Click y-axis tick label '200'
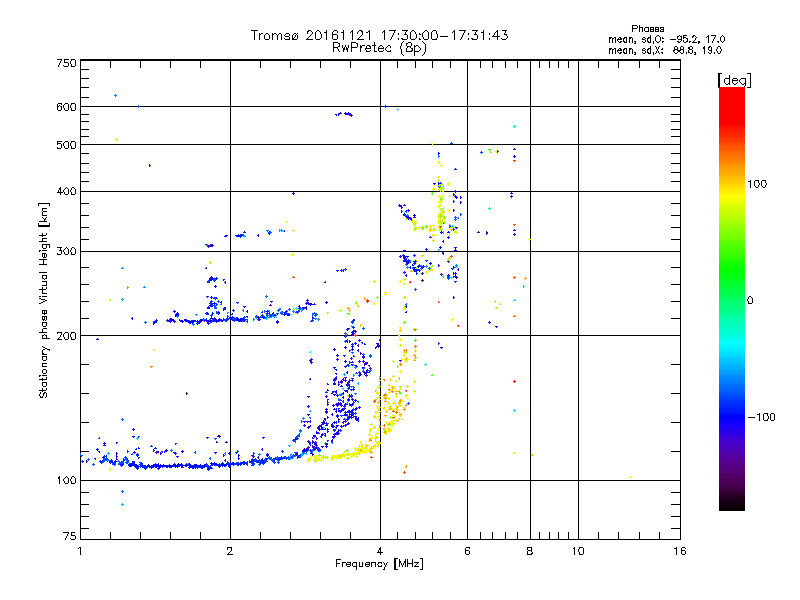Screen dimensions: 800x600 pos(66,336)
